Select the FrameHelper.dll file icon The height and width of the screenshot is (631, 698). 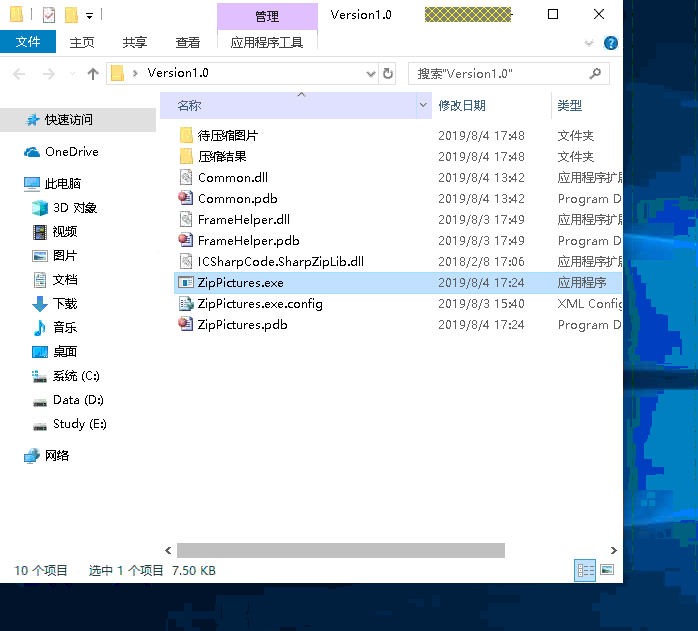click(186, 219)
